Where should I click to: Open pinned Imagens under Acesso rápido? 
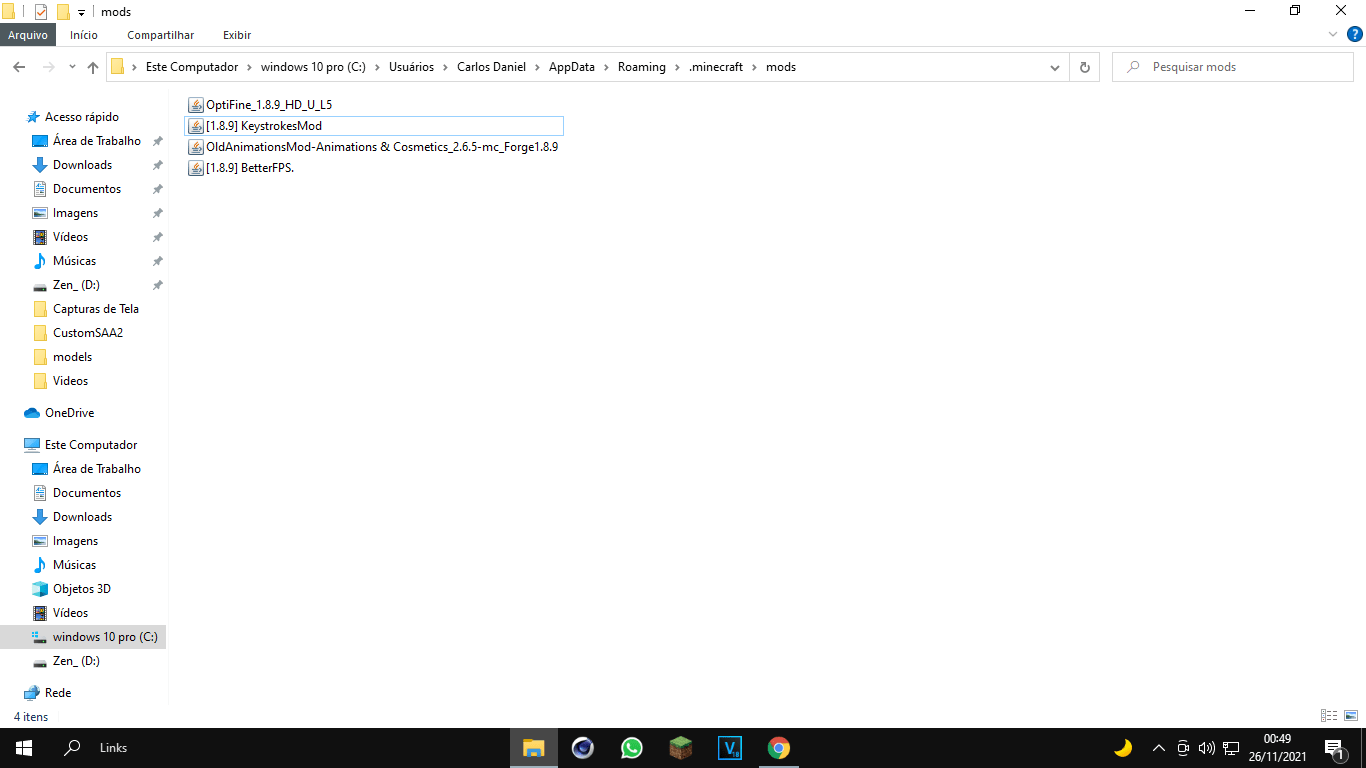(x=75, y=213)
